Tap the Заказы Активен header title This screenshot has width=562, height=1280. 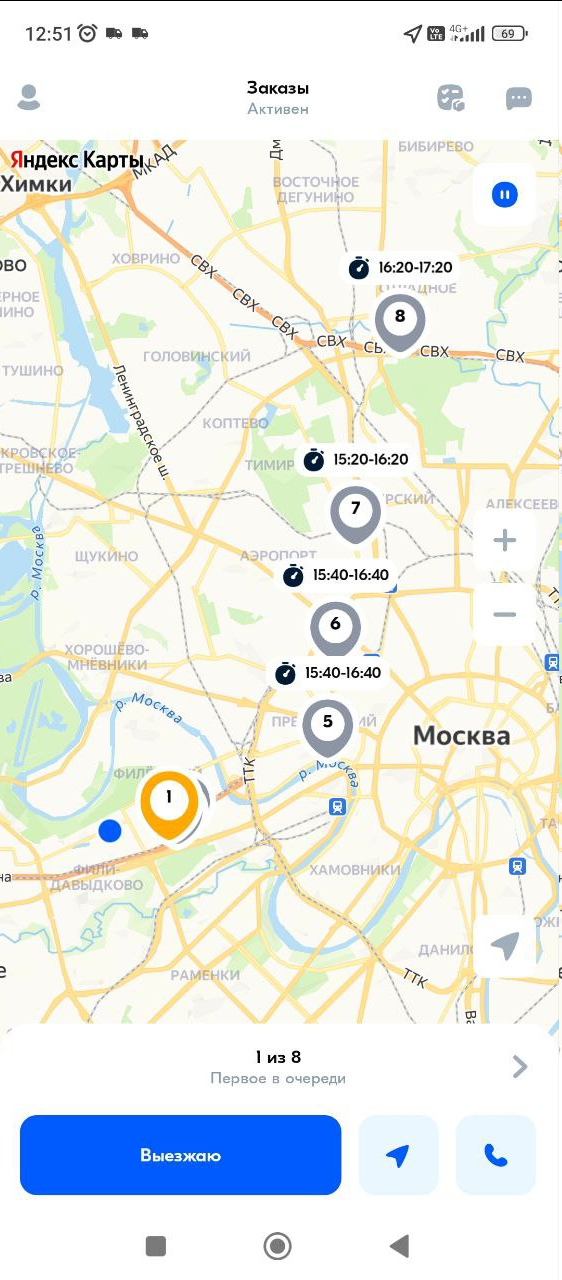[278, 98]
